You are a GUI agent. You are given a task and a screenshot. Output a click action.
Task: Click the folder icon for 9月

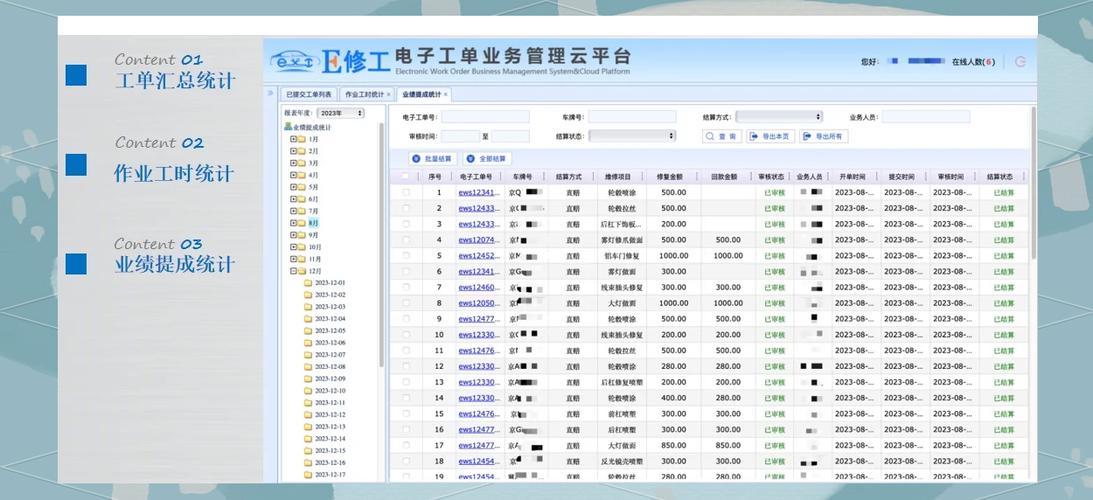[302, 235]
